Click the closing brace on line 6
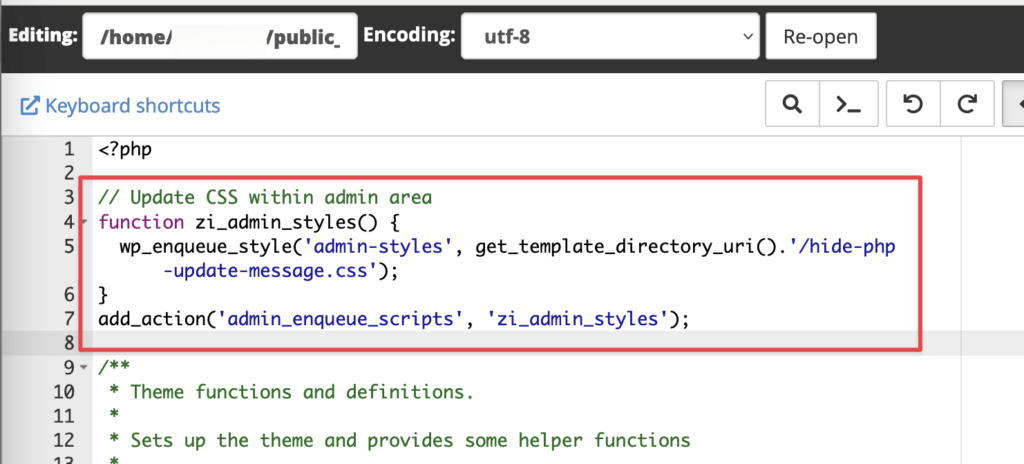 [x=103, y=295]
